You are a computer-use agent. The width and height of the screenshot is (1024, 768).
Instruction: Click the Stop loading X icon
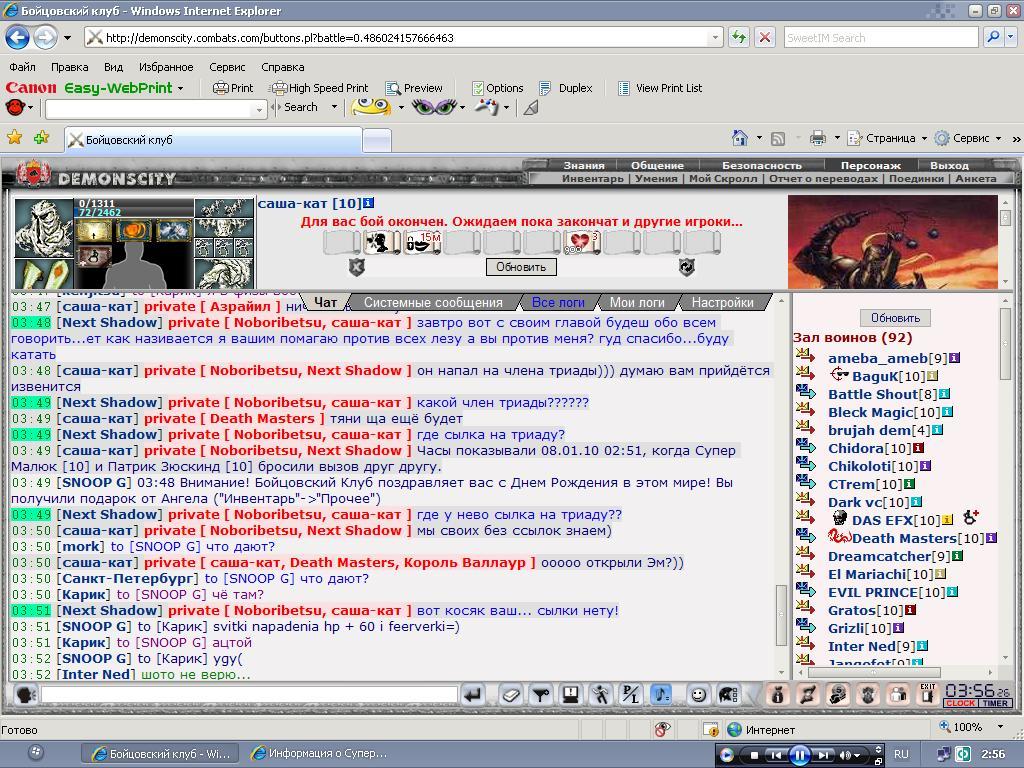click(x=764, y=37)
